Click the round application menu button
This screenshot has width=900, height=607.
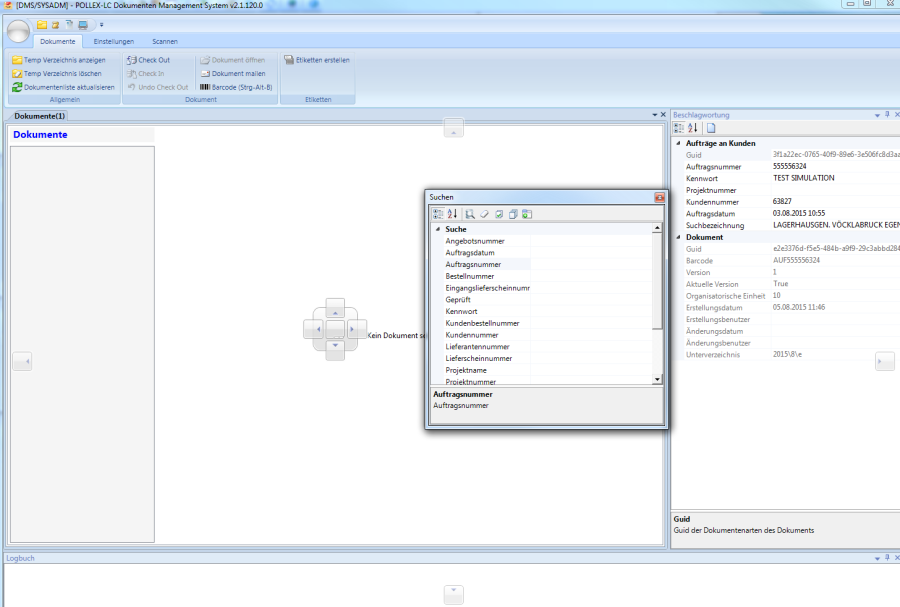coord(18,31)
